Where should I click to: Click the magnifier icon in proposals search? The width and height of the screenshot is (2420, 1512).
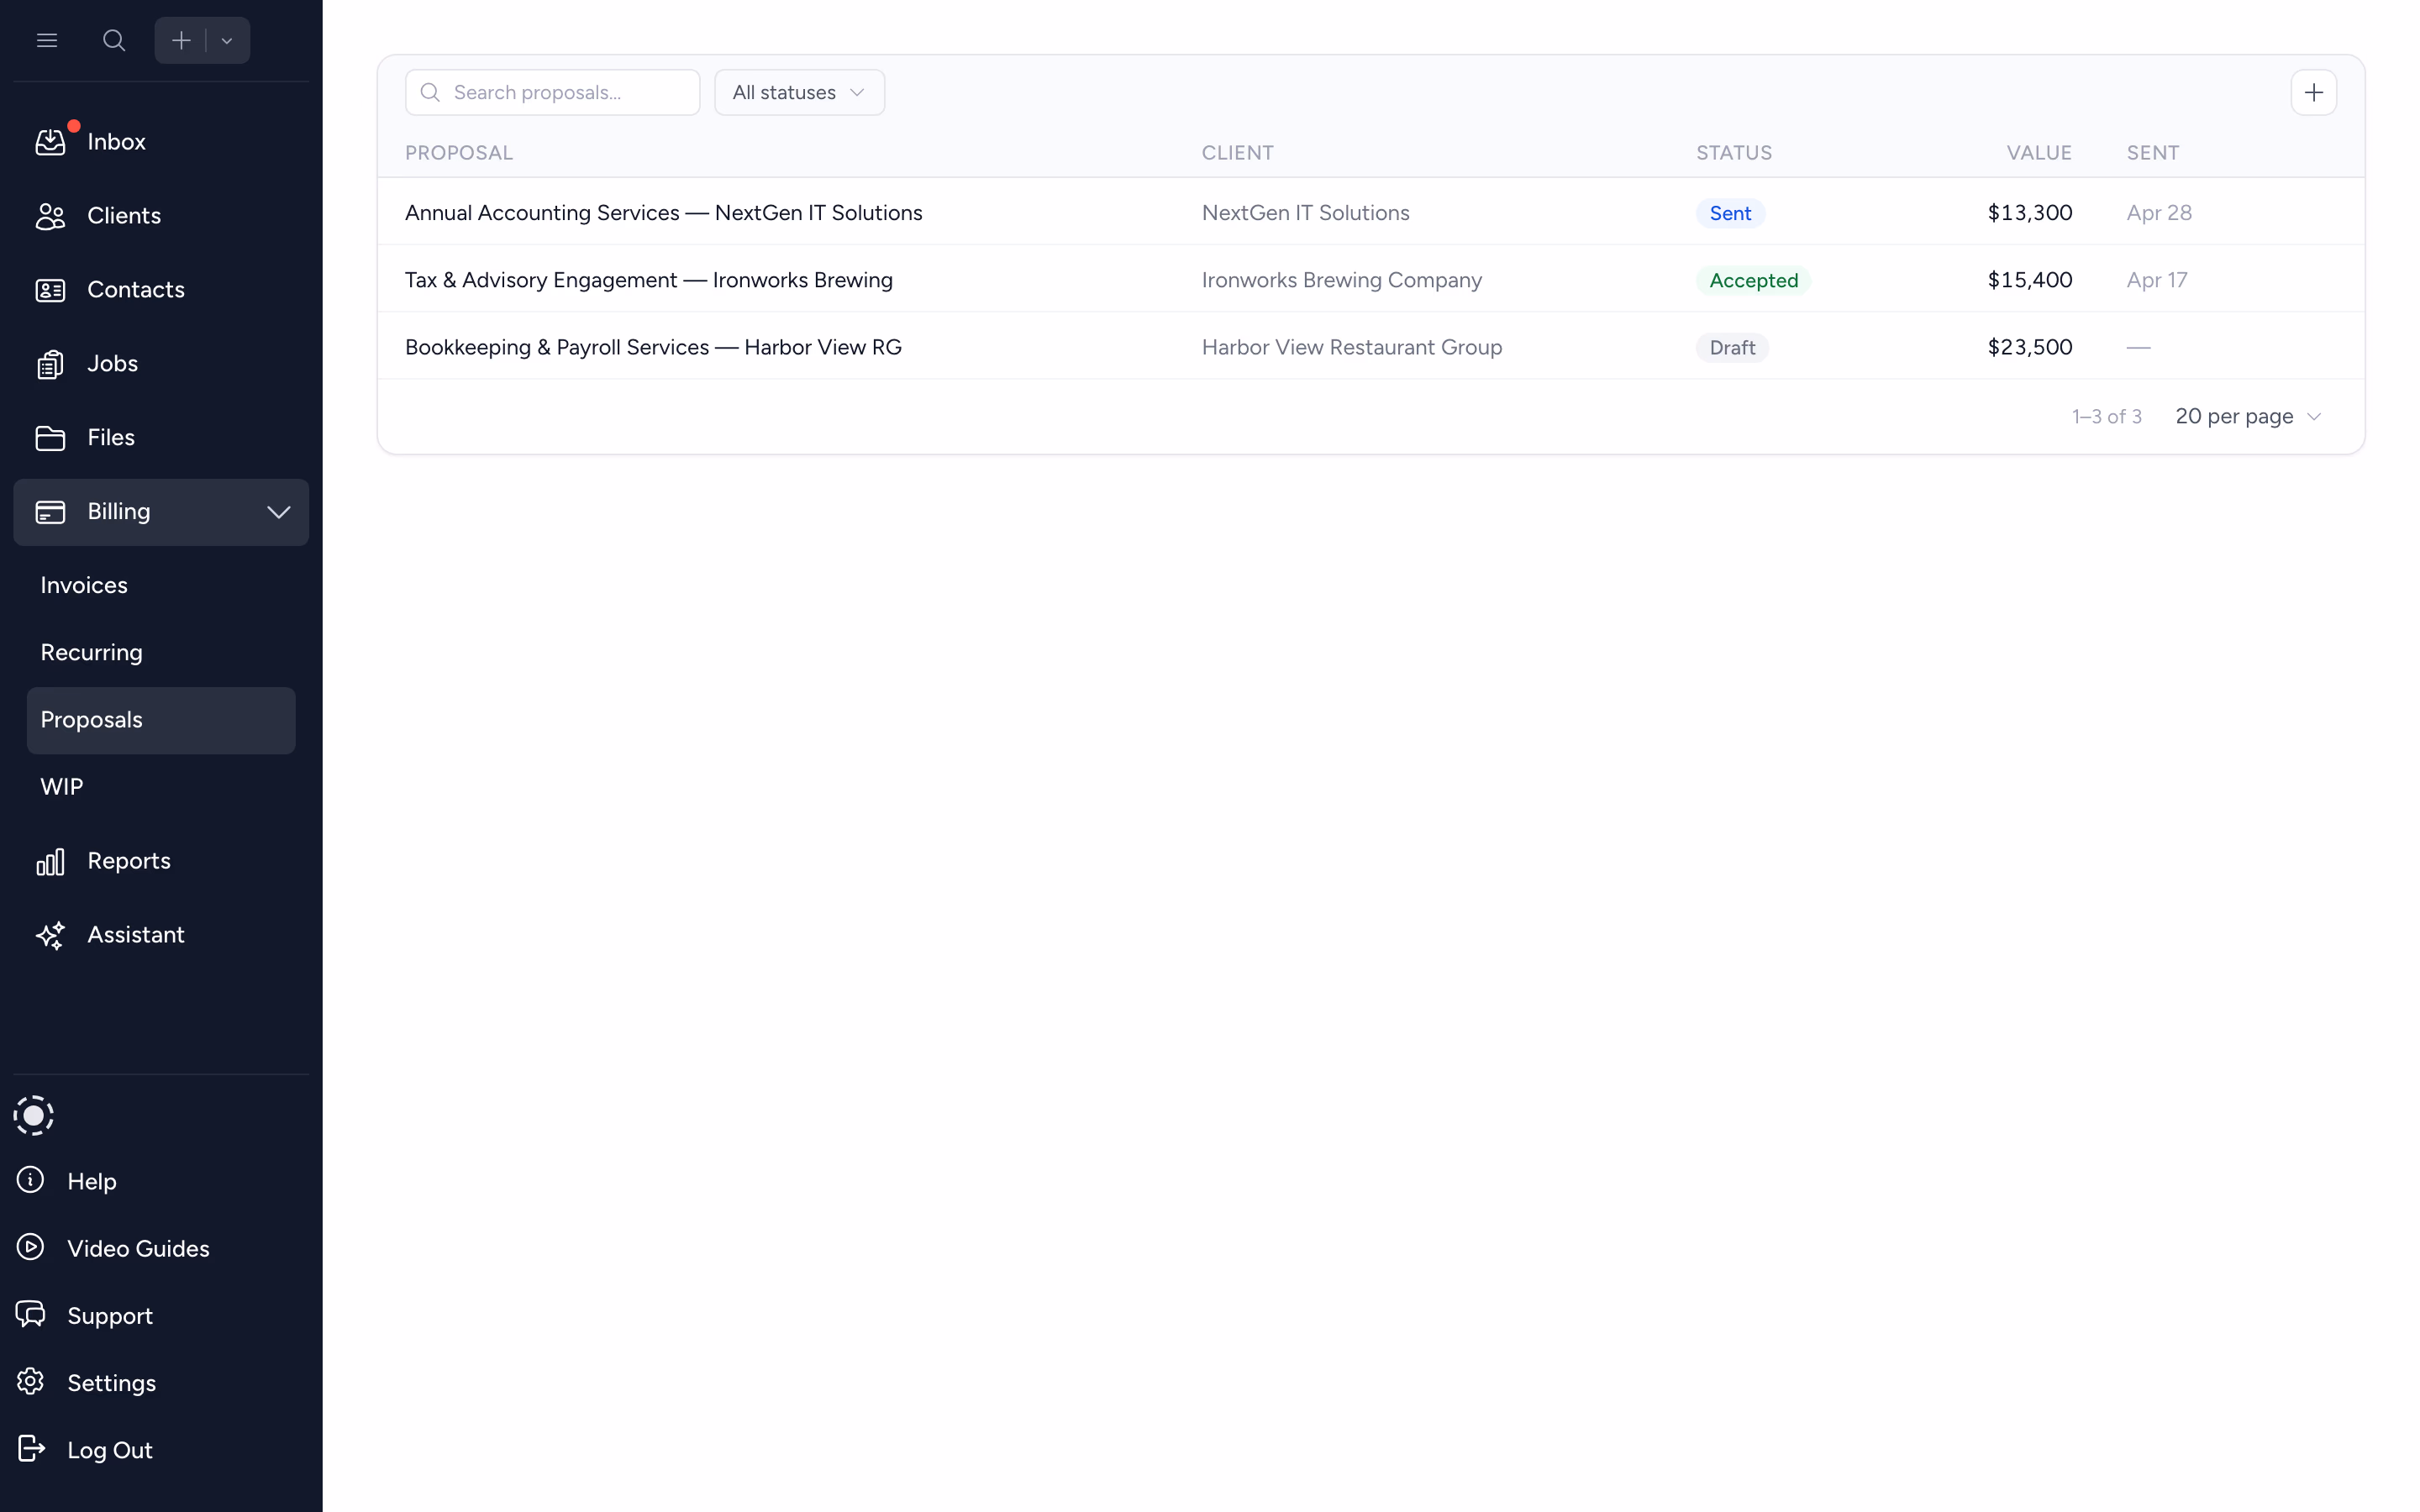point(430,93)
